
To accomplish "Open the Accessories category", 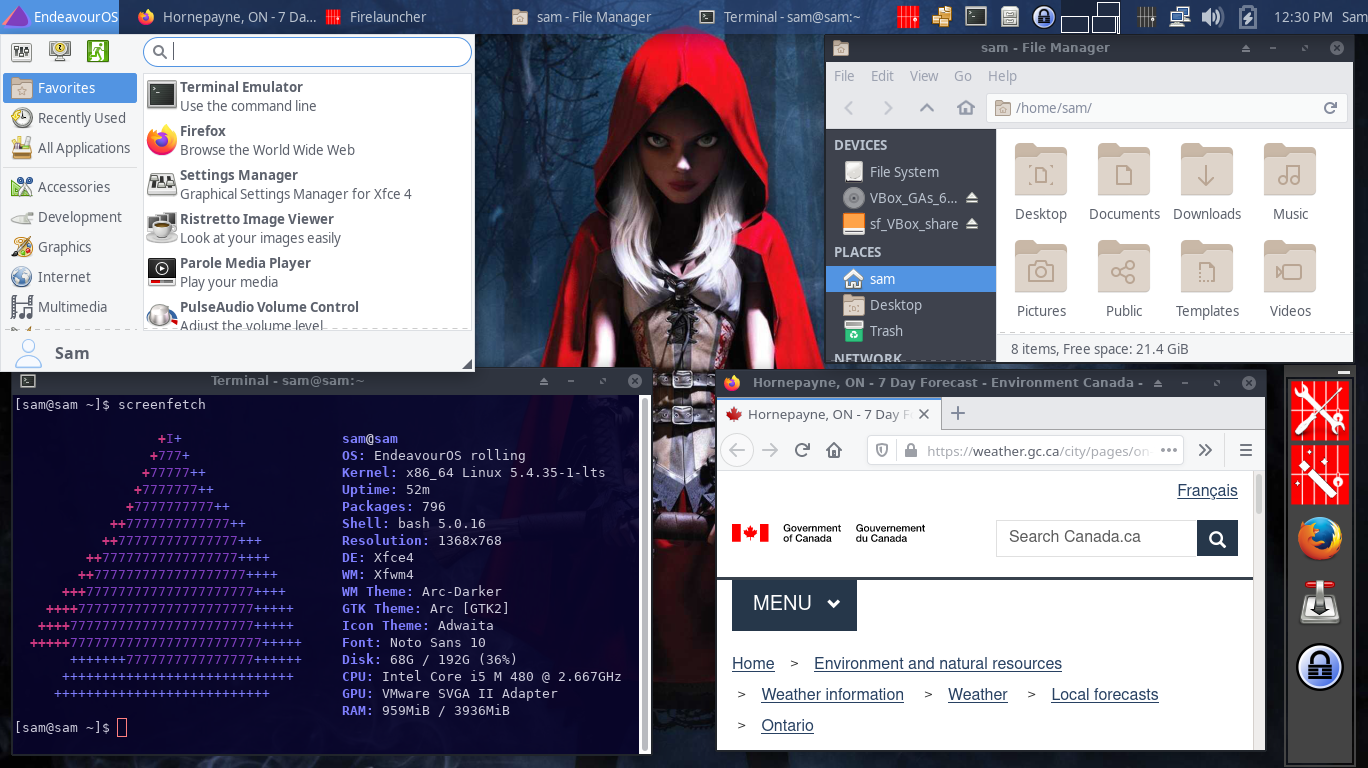I will pos(70,187).
